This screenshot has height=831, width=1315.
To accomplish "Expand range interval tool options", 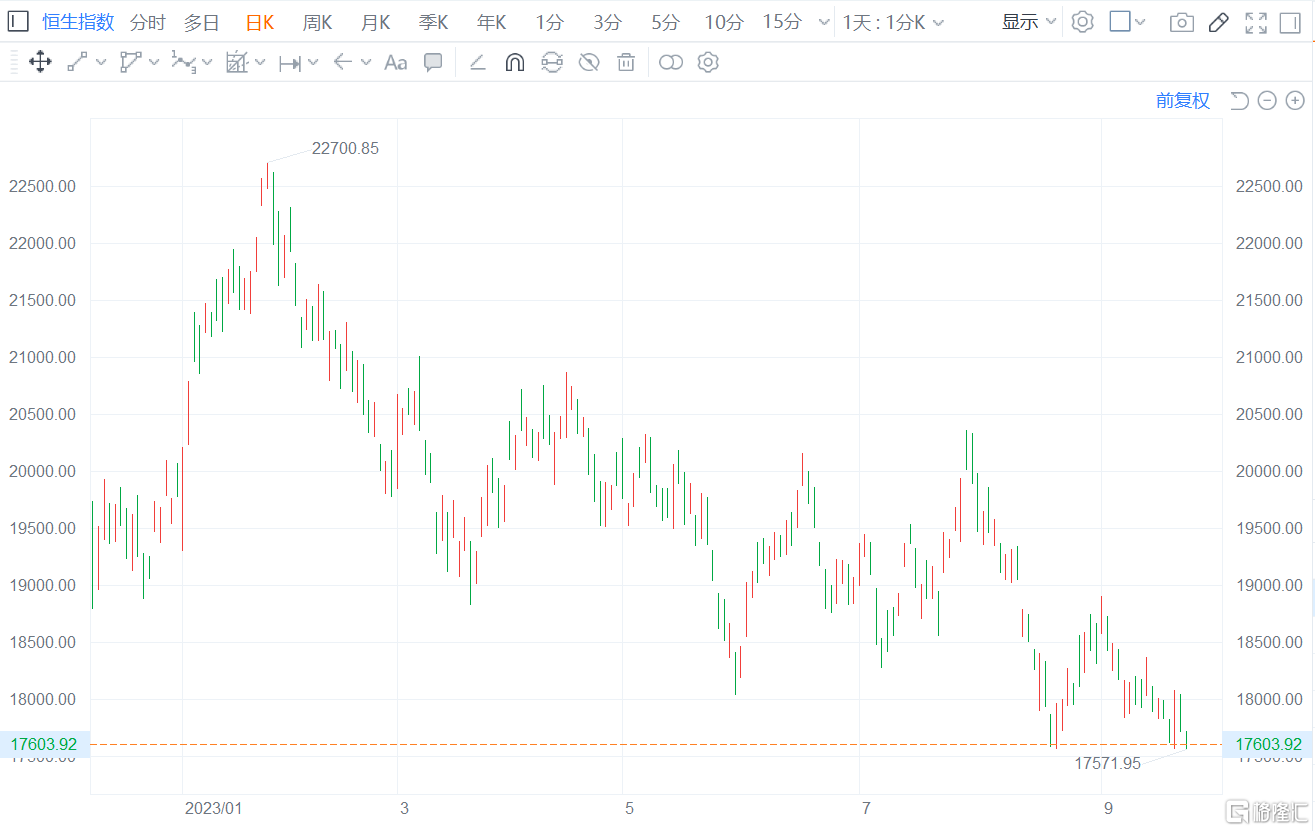I will tap(313, 63).
